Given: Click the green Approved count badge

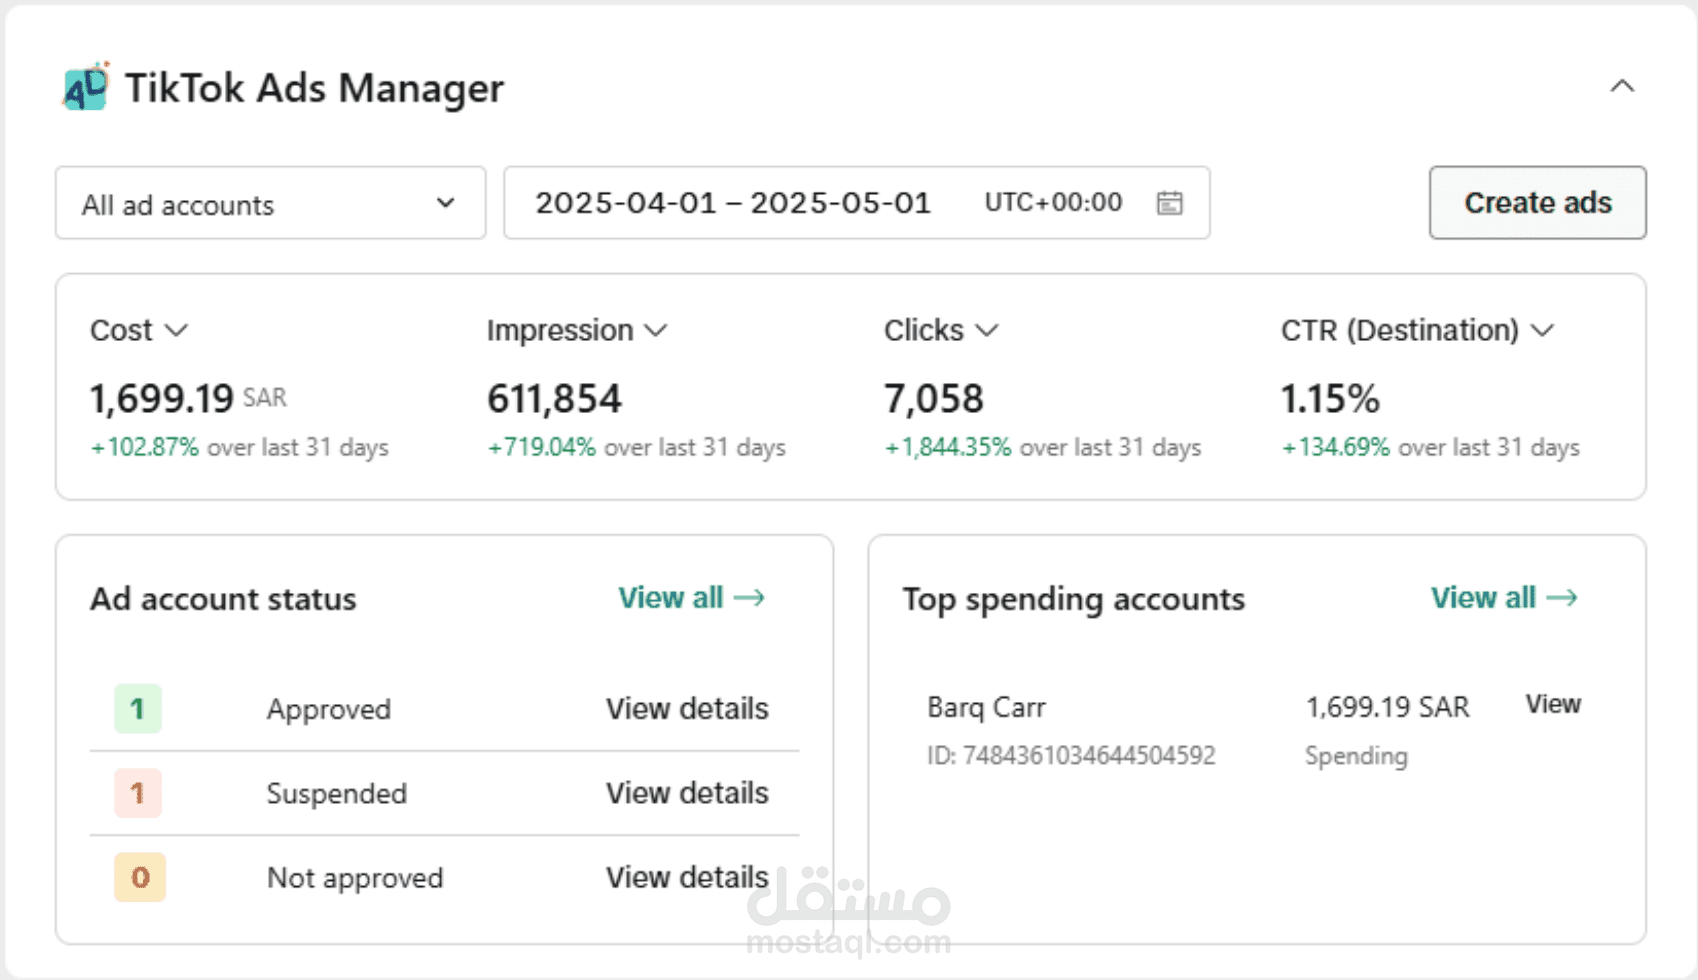Looking at the screenshot, I should click(138, 709).
